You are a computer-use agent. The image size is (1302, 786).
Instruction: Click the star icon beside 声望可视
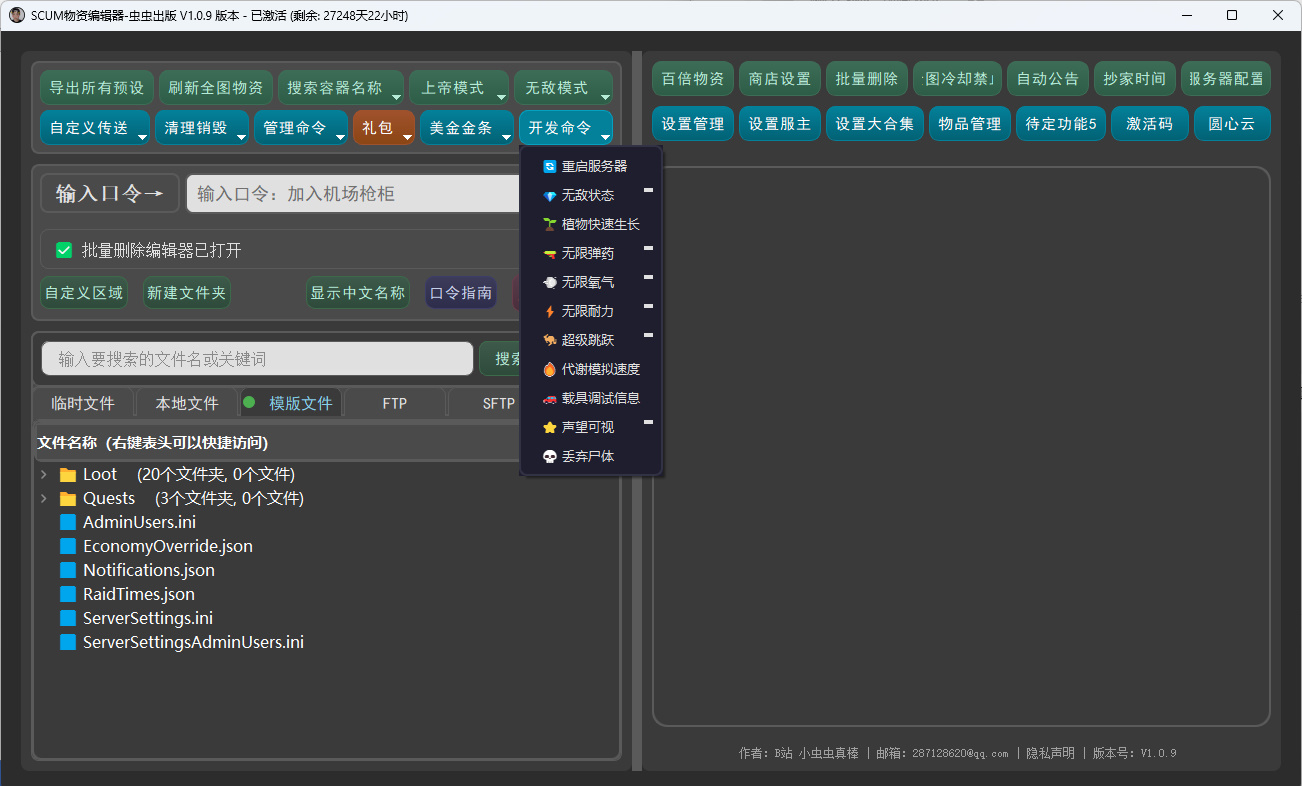tap(549, 427)
